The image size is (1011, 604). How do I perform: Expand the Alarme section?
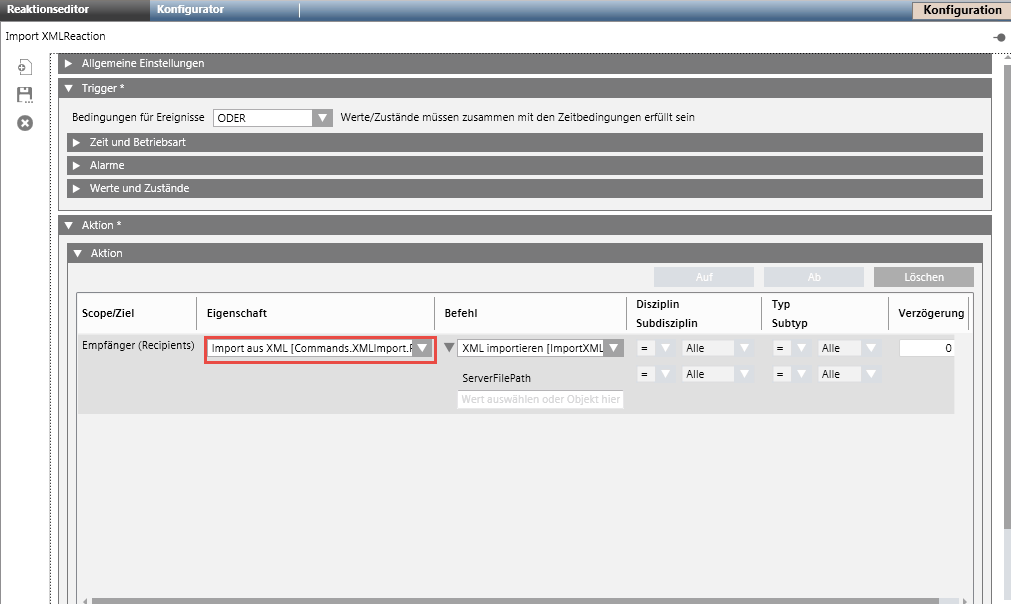click(x=77, y=165)
